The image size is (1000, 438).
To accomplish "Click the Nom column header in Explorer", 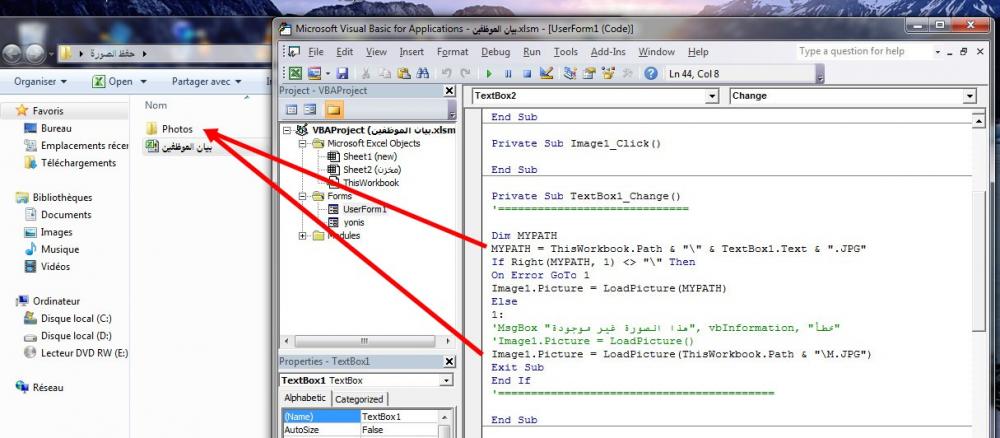I will 156,105.
